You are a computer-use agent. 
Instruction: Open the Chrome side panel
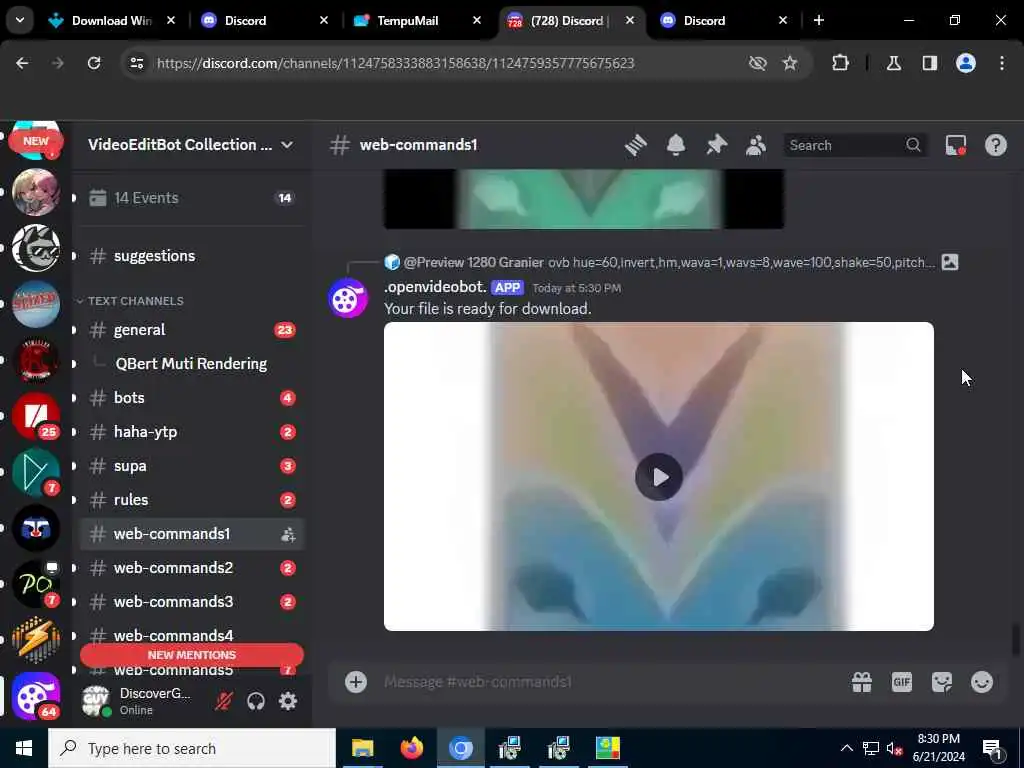click(929, 63)
